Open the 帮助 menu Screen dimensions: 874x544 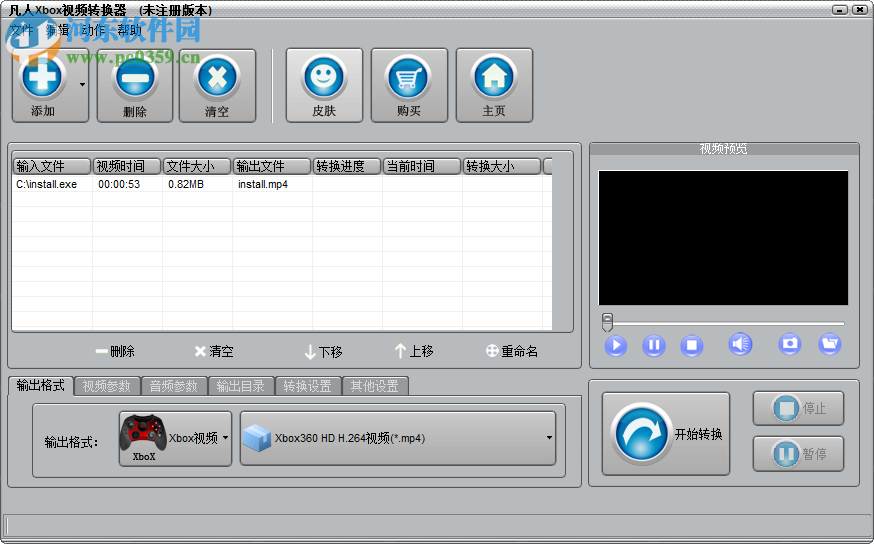tap(129, 30)
